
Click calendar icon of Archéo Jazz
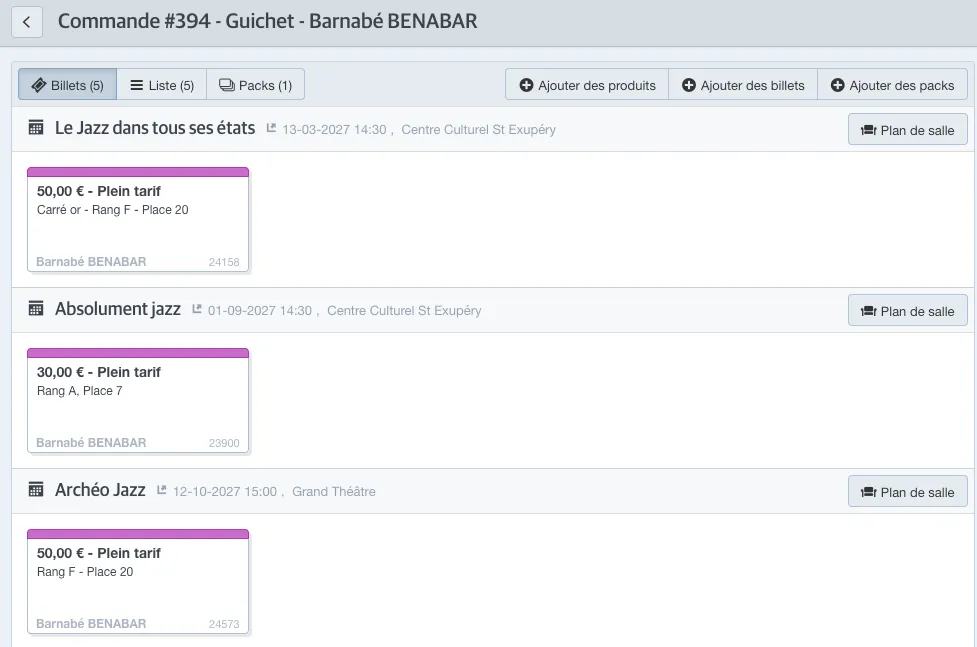coord(36,490)
